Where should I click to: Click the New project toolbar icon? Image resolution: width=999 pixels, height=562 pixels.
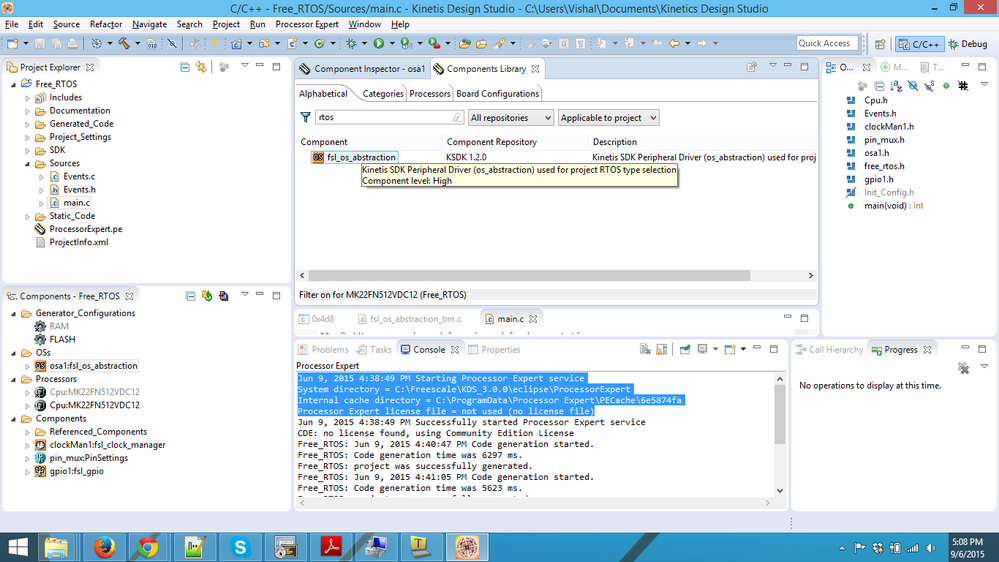[x=13, y=43]
